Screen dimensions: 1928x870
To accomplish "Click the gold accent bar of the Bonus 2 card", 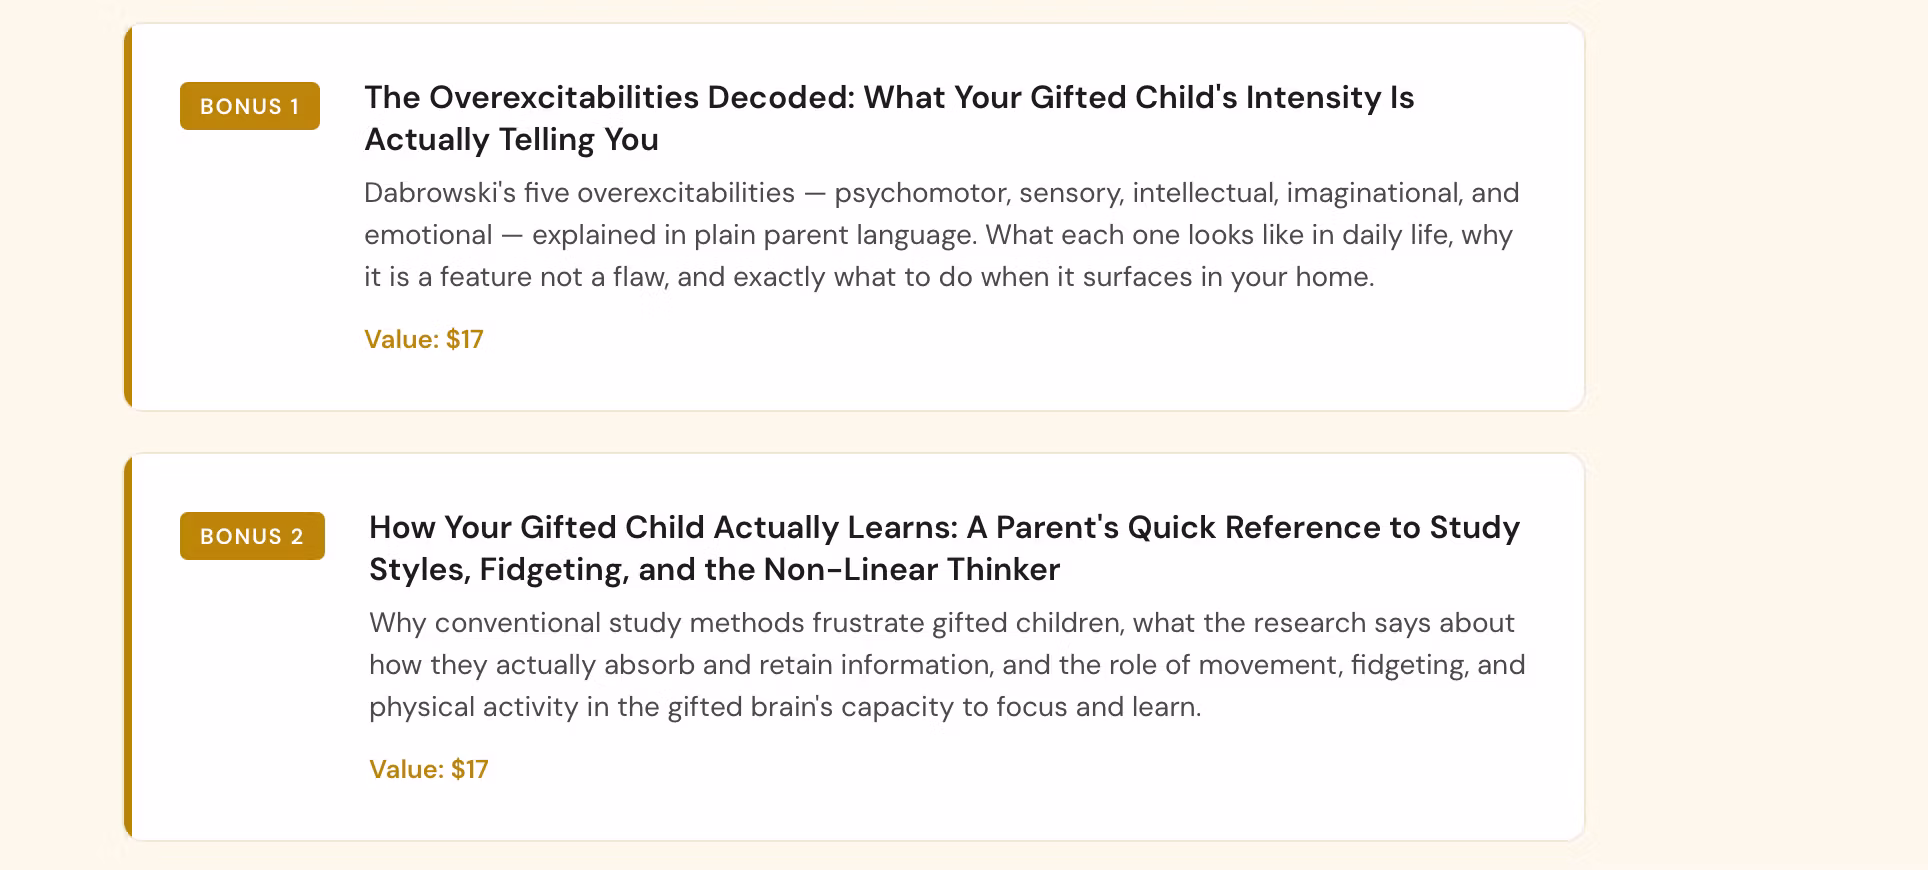I will (x=128, y=647).
